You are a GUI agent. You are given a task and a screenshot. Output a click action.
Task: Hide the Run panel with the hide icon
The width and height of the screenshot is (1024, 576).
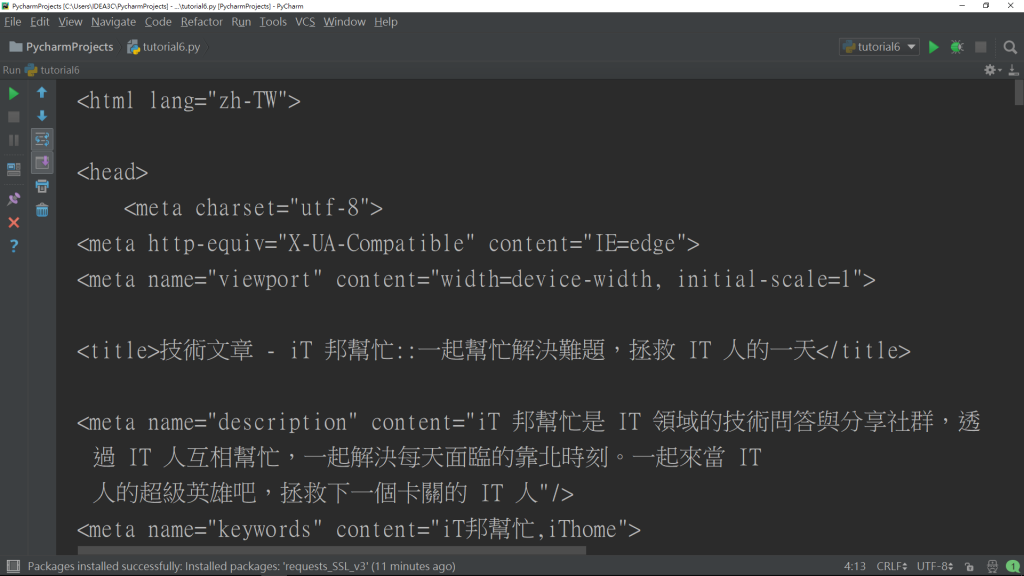[x=1013, y=70]
